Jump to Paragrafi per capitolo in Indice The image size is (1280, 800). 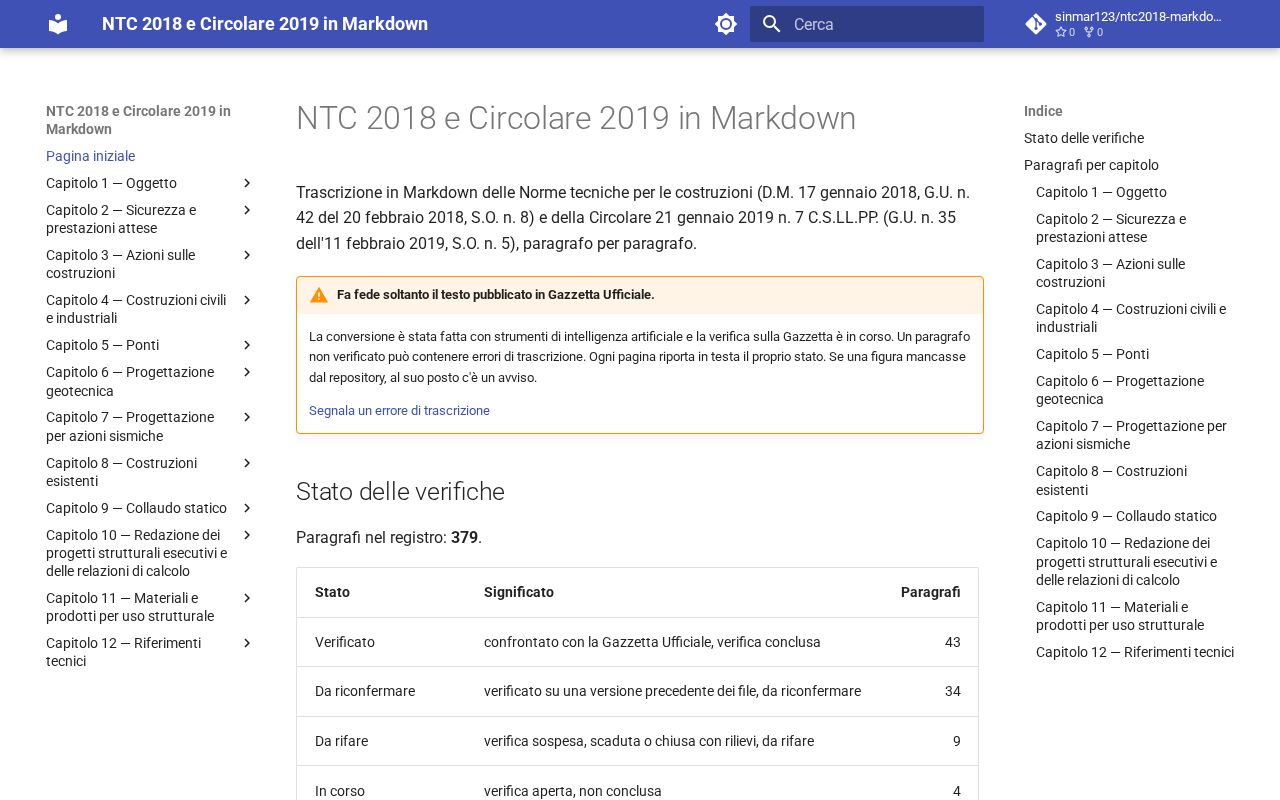point(1091,165)
